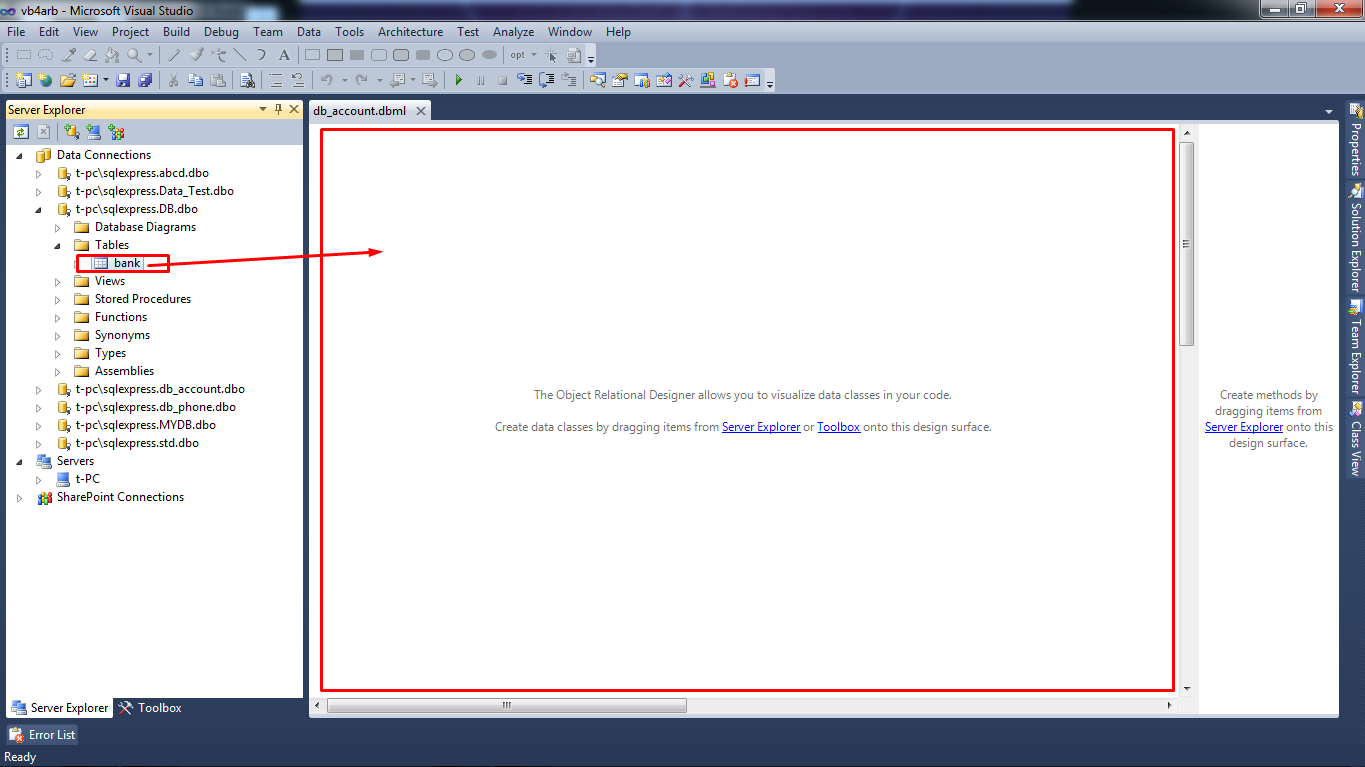This screenshot has height=767, width=1365.
Task: Click the Connect to Server icon
Action: pos(94,131)
